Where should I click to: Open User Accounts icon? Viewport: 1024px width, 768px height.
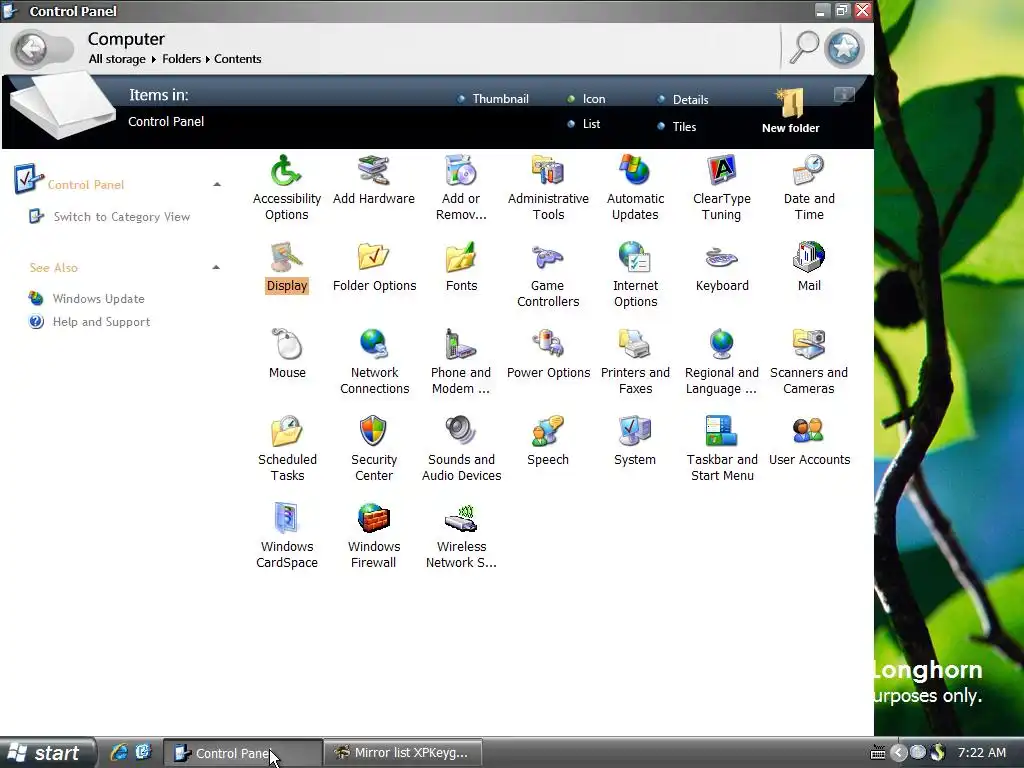[808, 432]
